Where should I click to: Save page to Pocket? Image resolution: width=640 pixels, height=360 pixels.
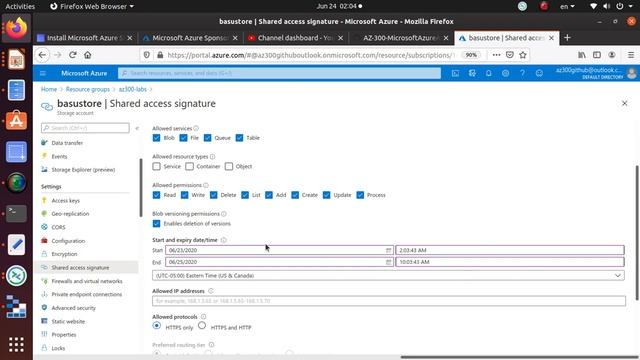coord(510,55)
